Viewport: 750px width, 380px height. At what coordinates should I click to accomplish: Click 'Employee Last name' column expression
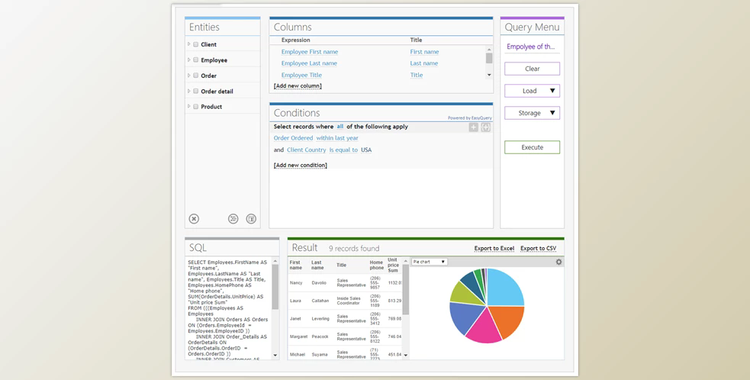pos(309,63)
